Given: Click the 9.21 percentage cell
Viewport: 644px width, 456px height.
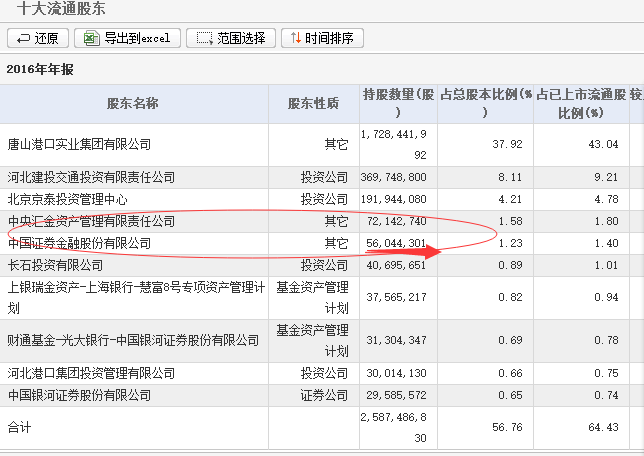Looking at the screenshot, I should (606, 177).
